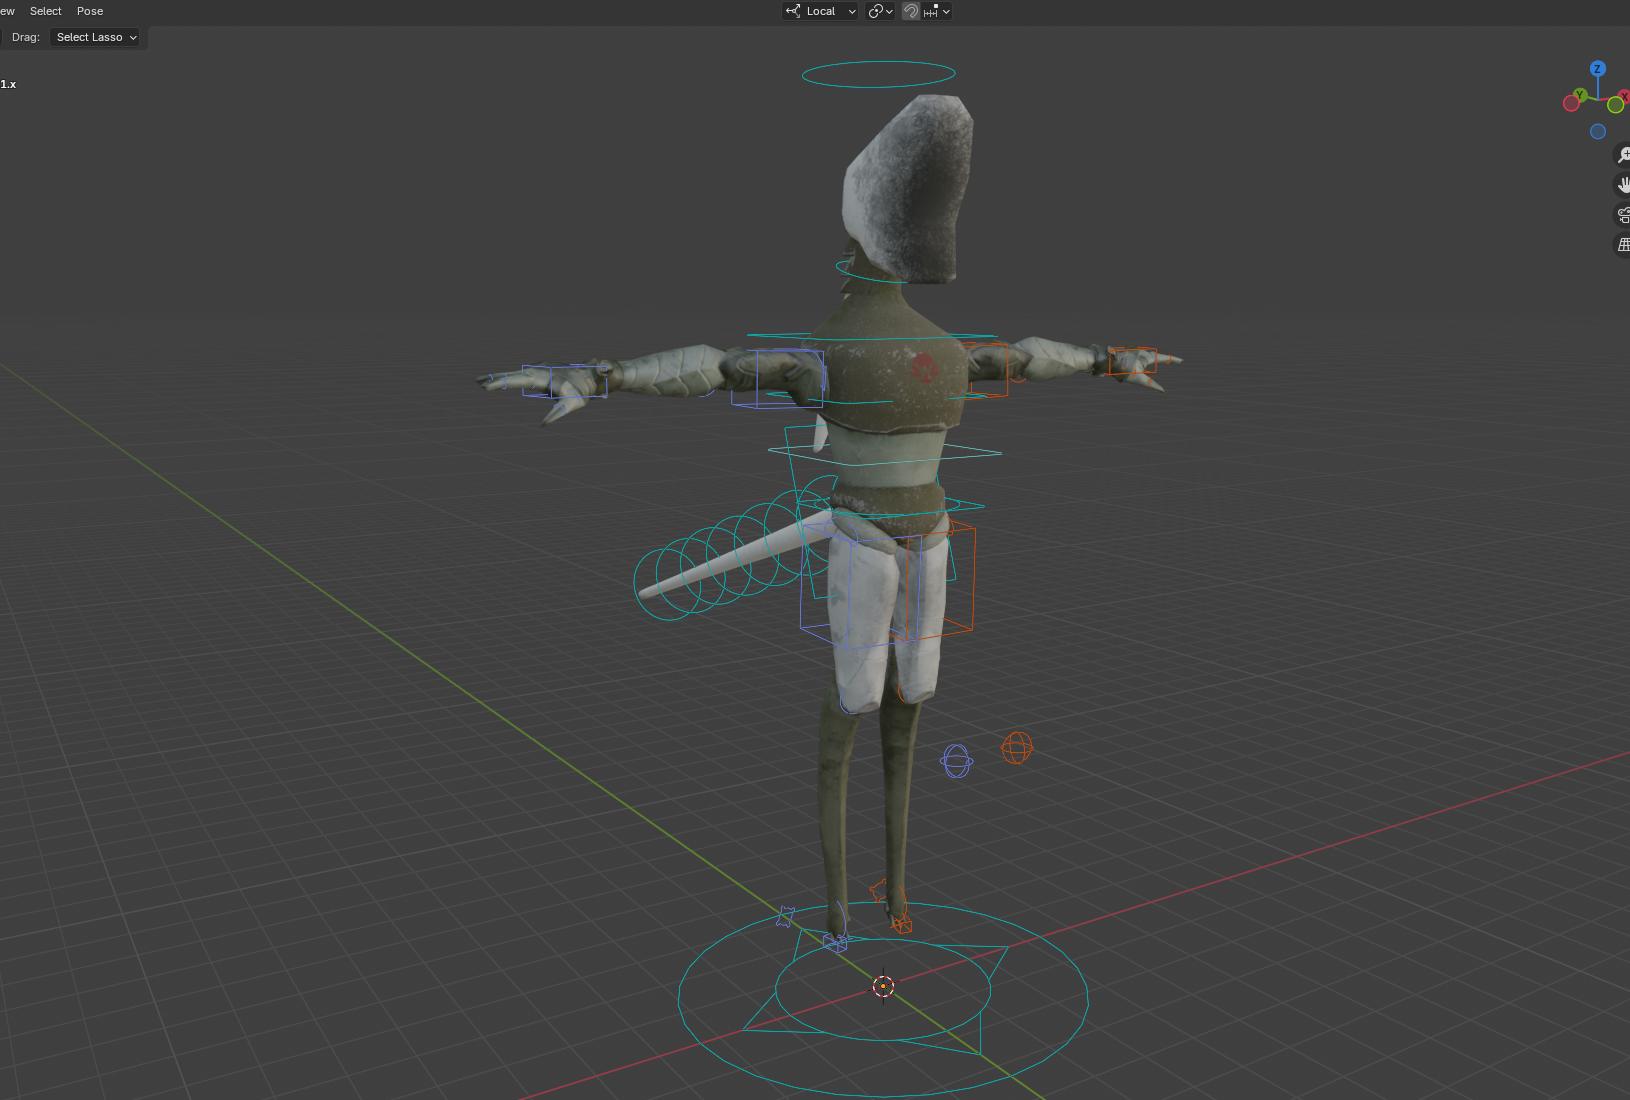Click the red negative X gizmo circle
Image resolution: width=1630 pixels, height=1100 pixels.
point(1571,104)
